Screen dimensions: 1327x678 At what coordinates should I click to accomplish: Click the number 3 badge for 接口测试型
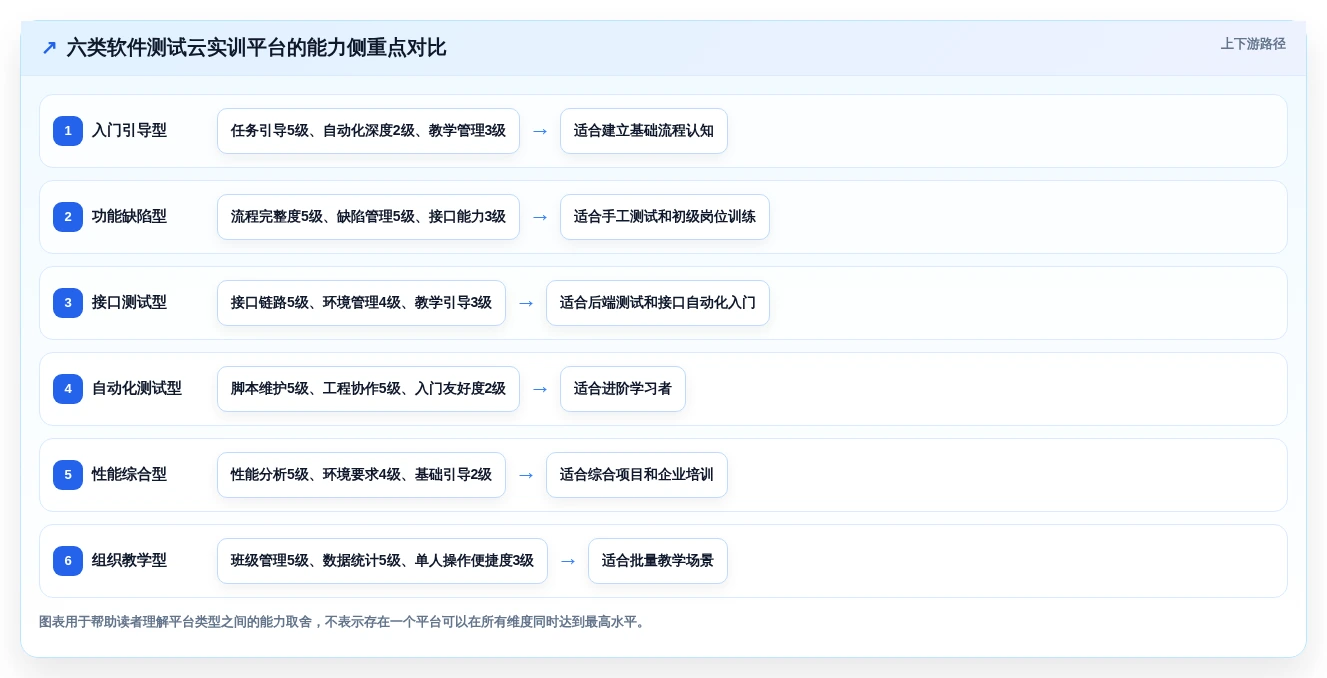pyautogui.click(x=68, y=303)
